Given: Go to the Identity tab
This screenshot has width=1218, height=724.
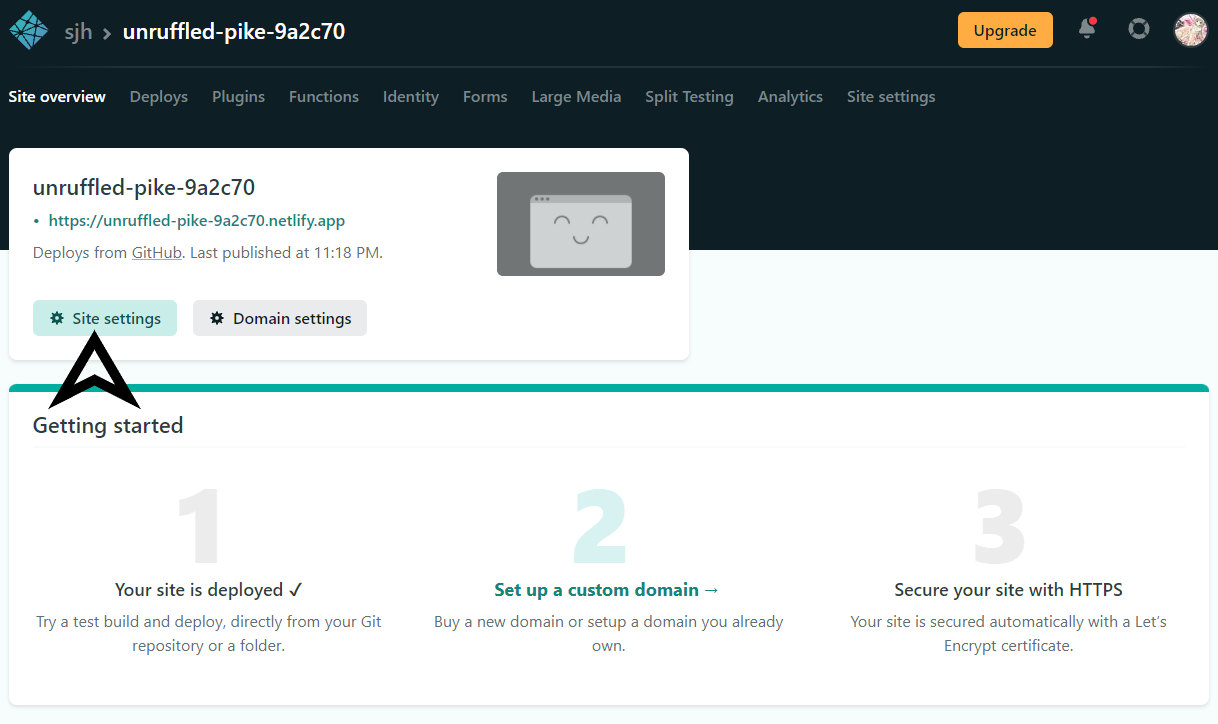Looking at the screenshot, I should pos(411,97).
